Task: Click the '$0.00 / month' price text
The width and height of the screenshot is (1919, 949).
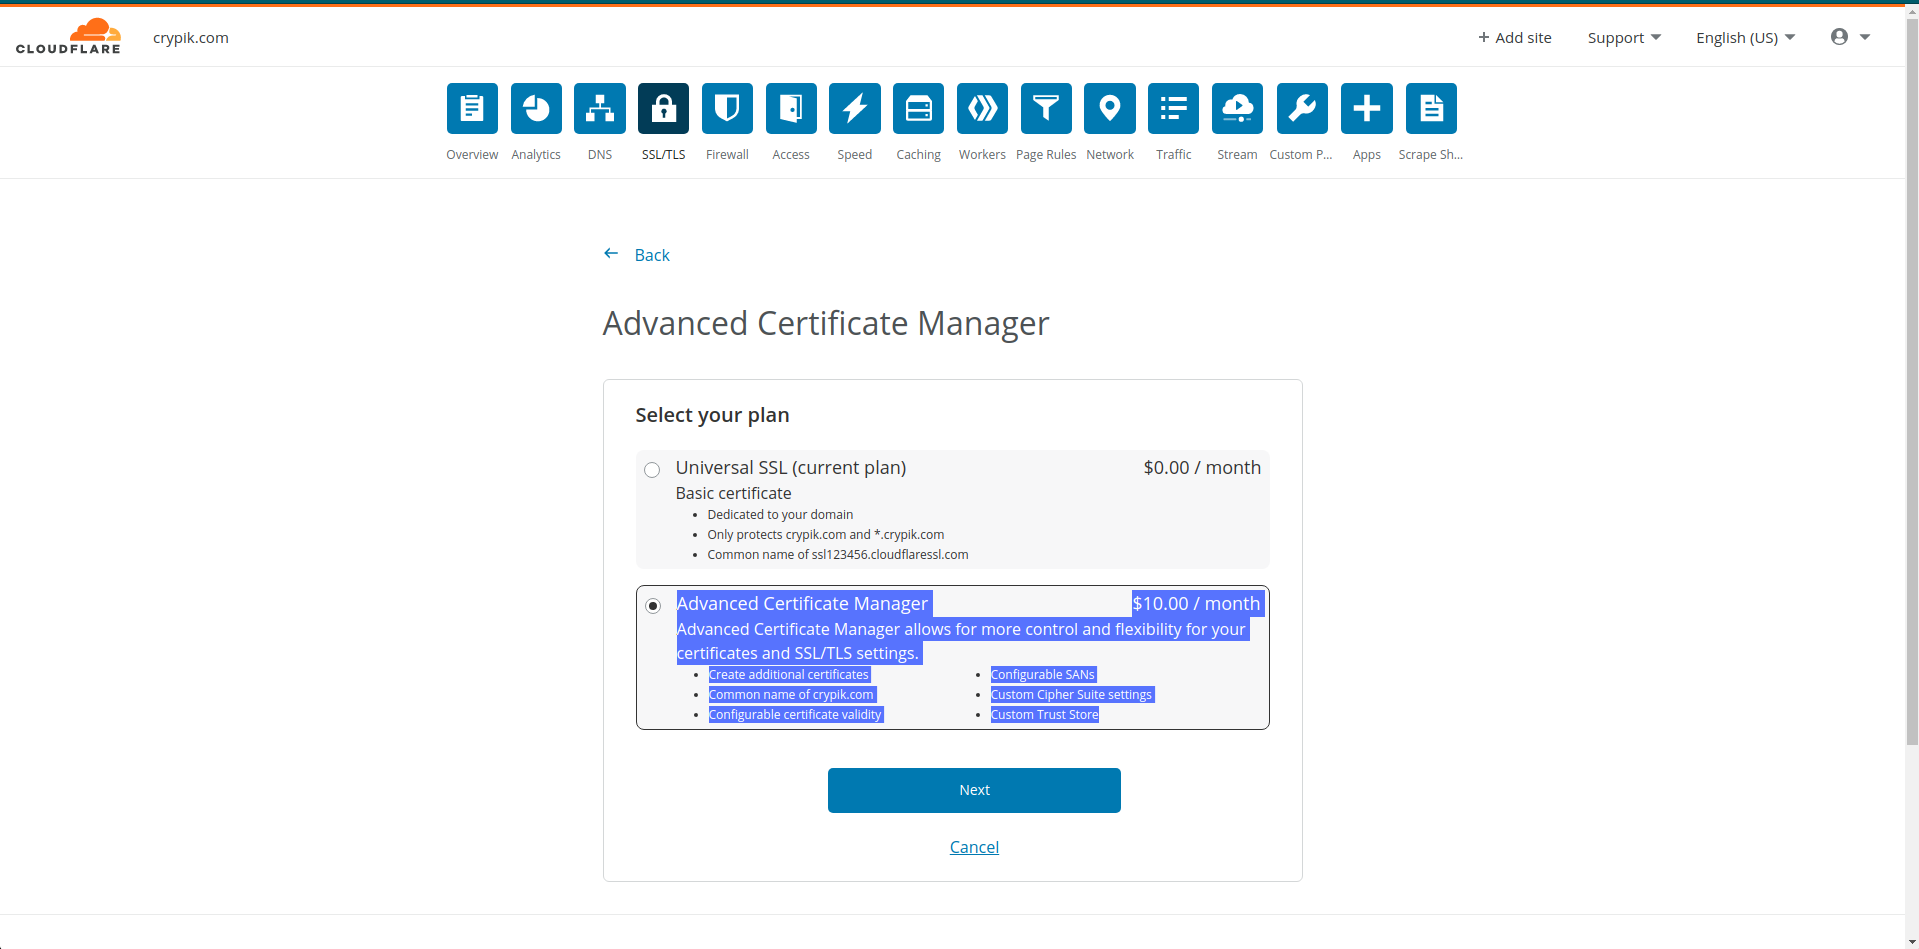Action: pyautogui.click(x=1202, y=467)
